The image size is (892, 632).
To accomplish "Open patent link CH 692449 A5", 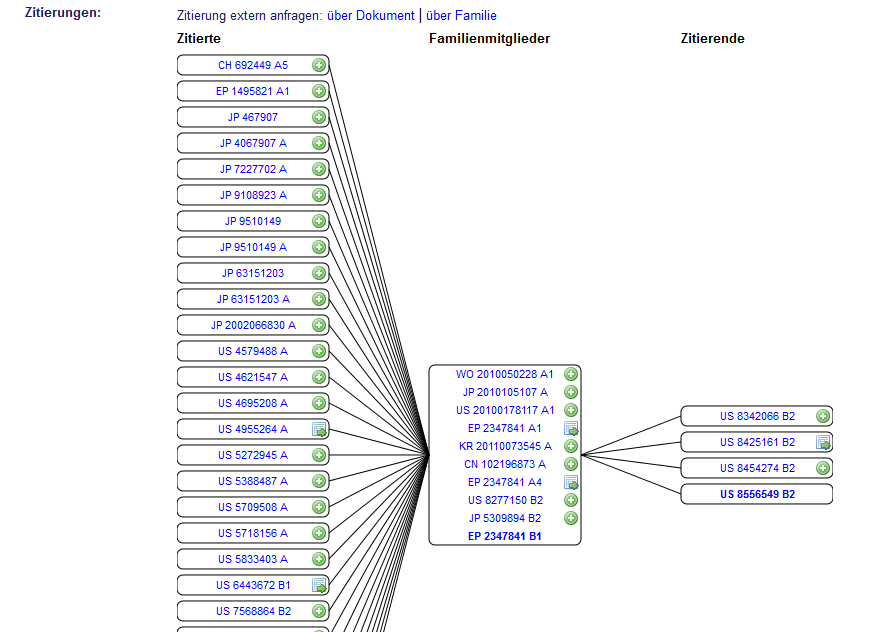I will point(253,65).
